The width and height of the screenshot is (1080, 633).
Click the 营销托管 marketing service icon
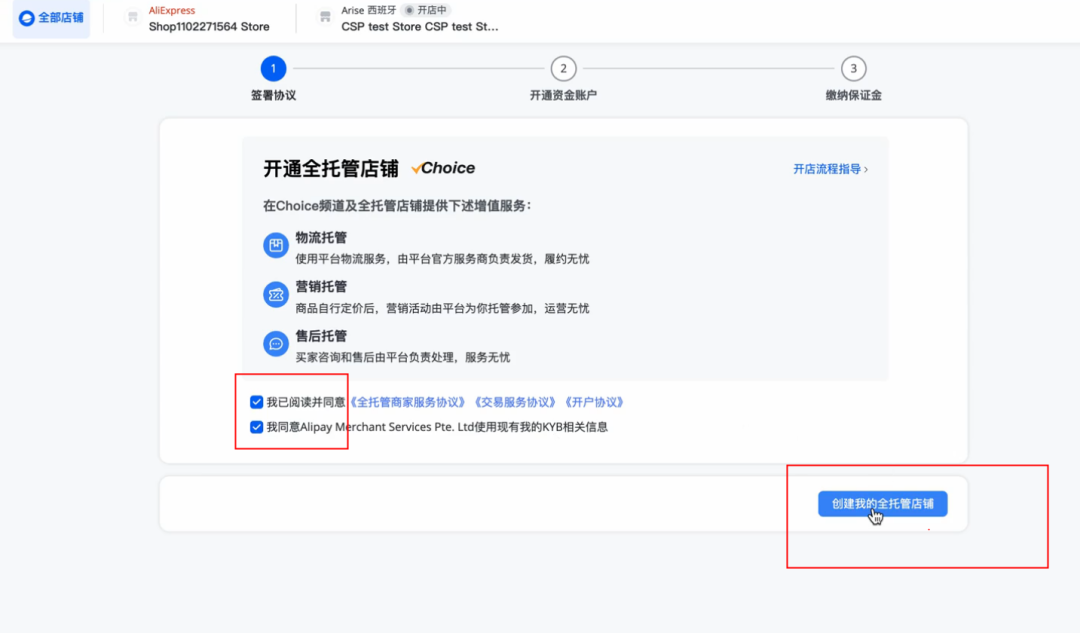coord(276,295)
